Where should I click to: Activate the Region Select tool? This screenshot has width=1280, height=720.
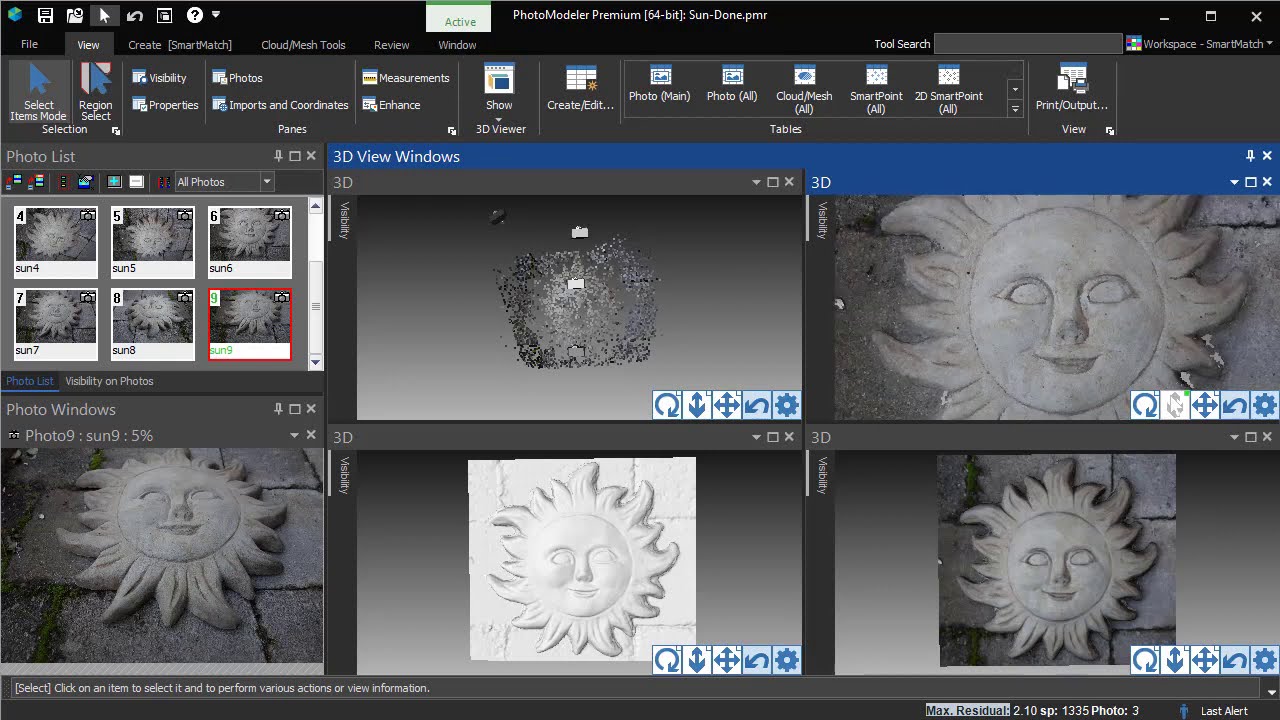click(x=96, y=92)
